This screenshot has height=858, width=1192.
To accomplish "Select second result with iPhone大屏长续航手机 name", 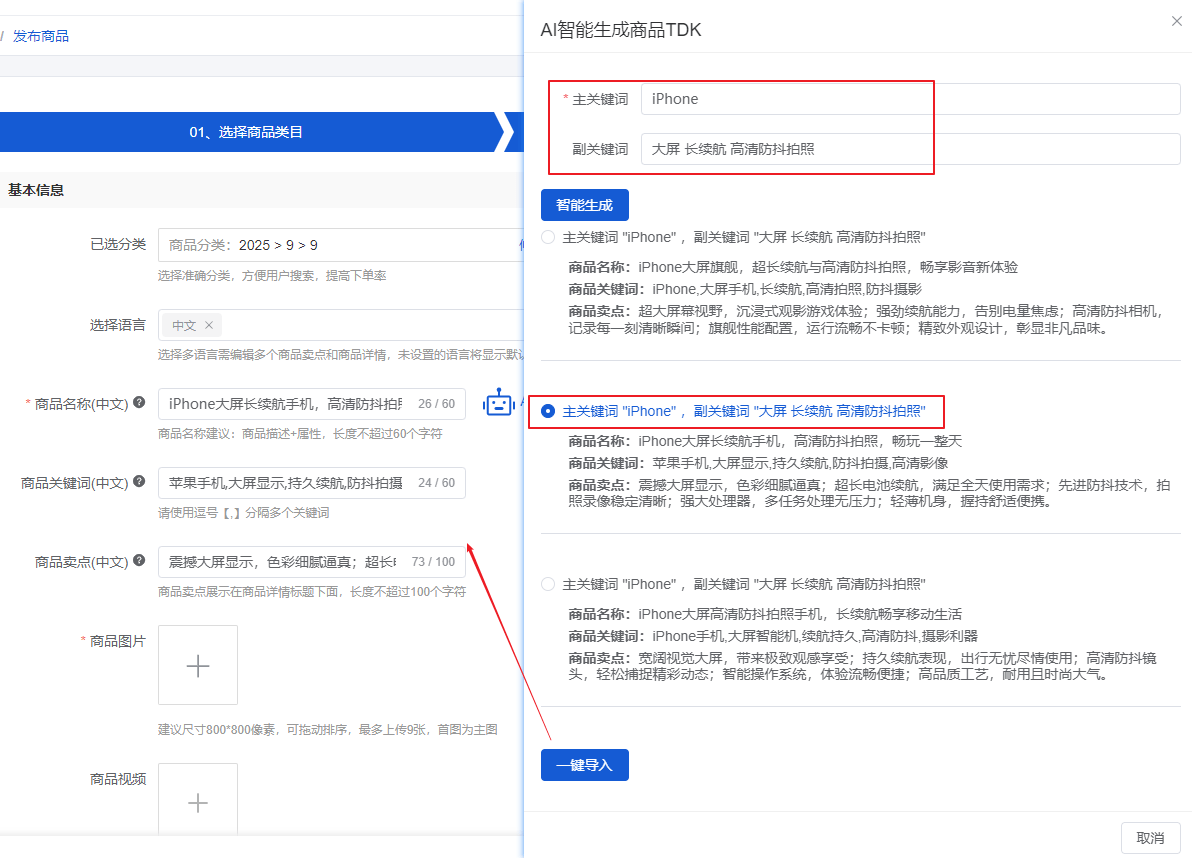I will [x=548, y=411].
